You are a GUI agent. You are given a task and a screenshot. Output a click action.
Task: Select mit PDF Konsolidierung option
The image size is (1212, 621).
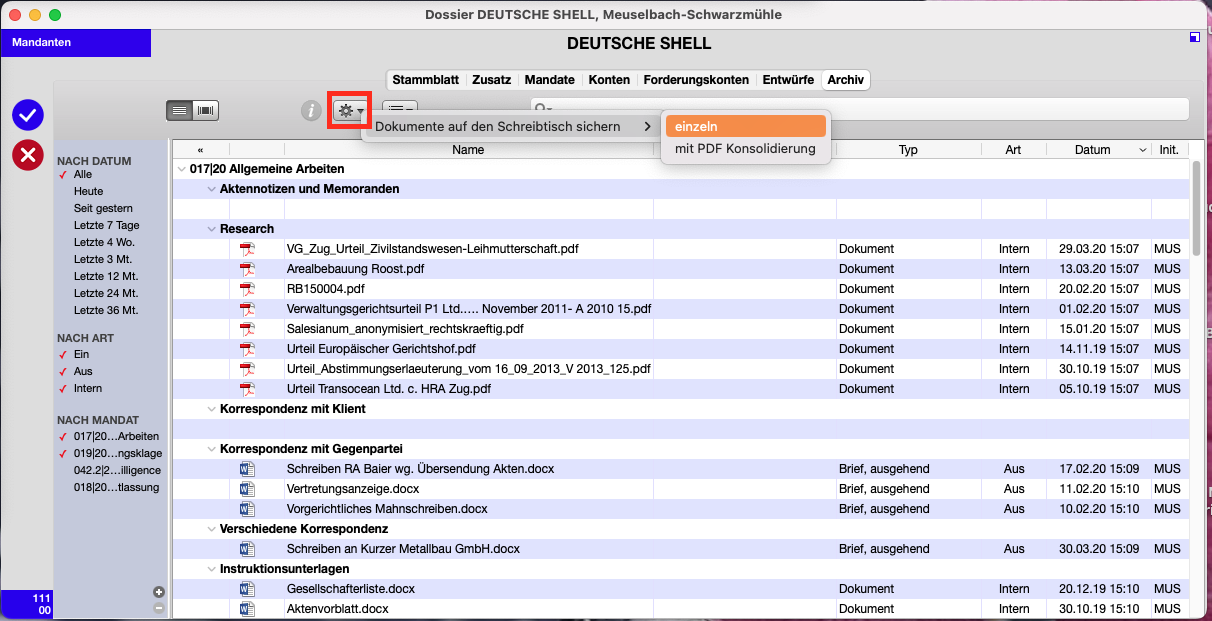tap(746, 149)
